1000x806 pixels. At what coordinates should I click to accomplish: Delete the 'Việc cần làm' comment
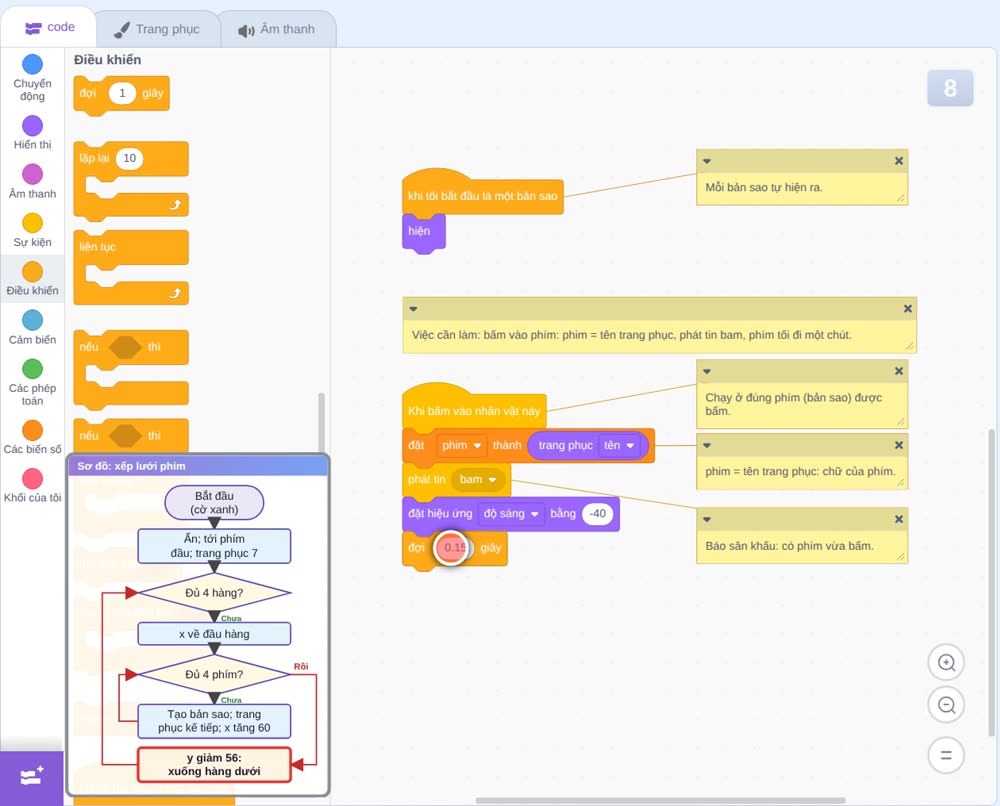coord(908,309)
